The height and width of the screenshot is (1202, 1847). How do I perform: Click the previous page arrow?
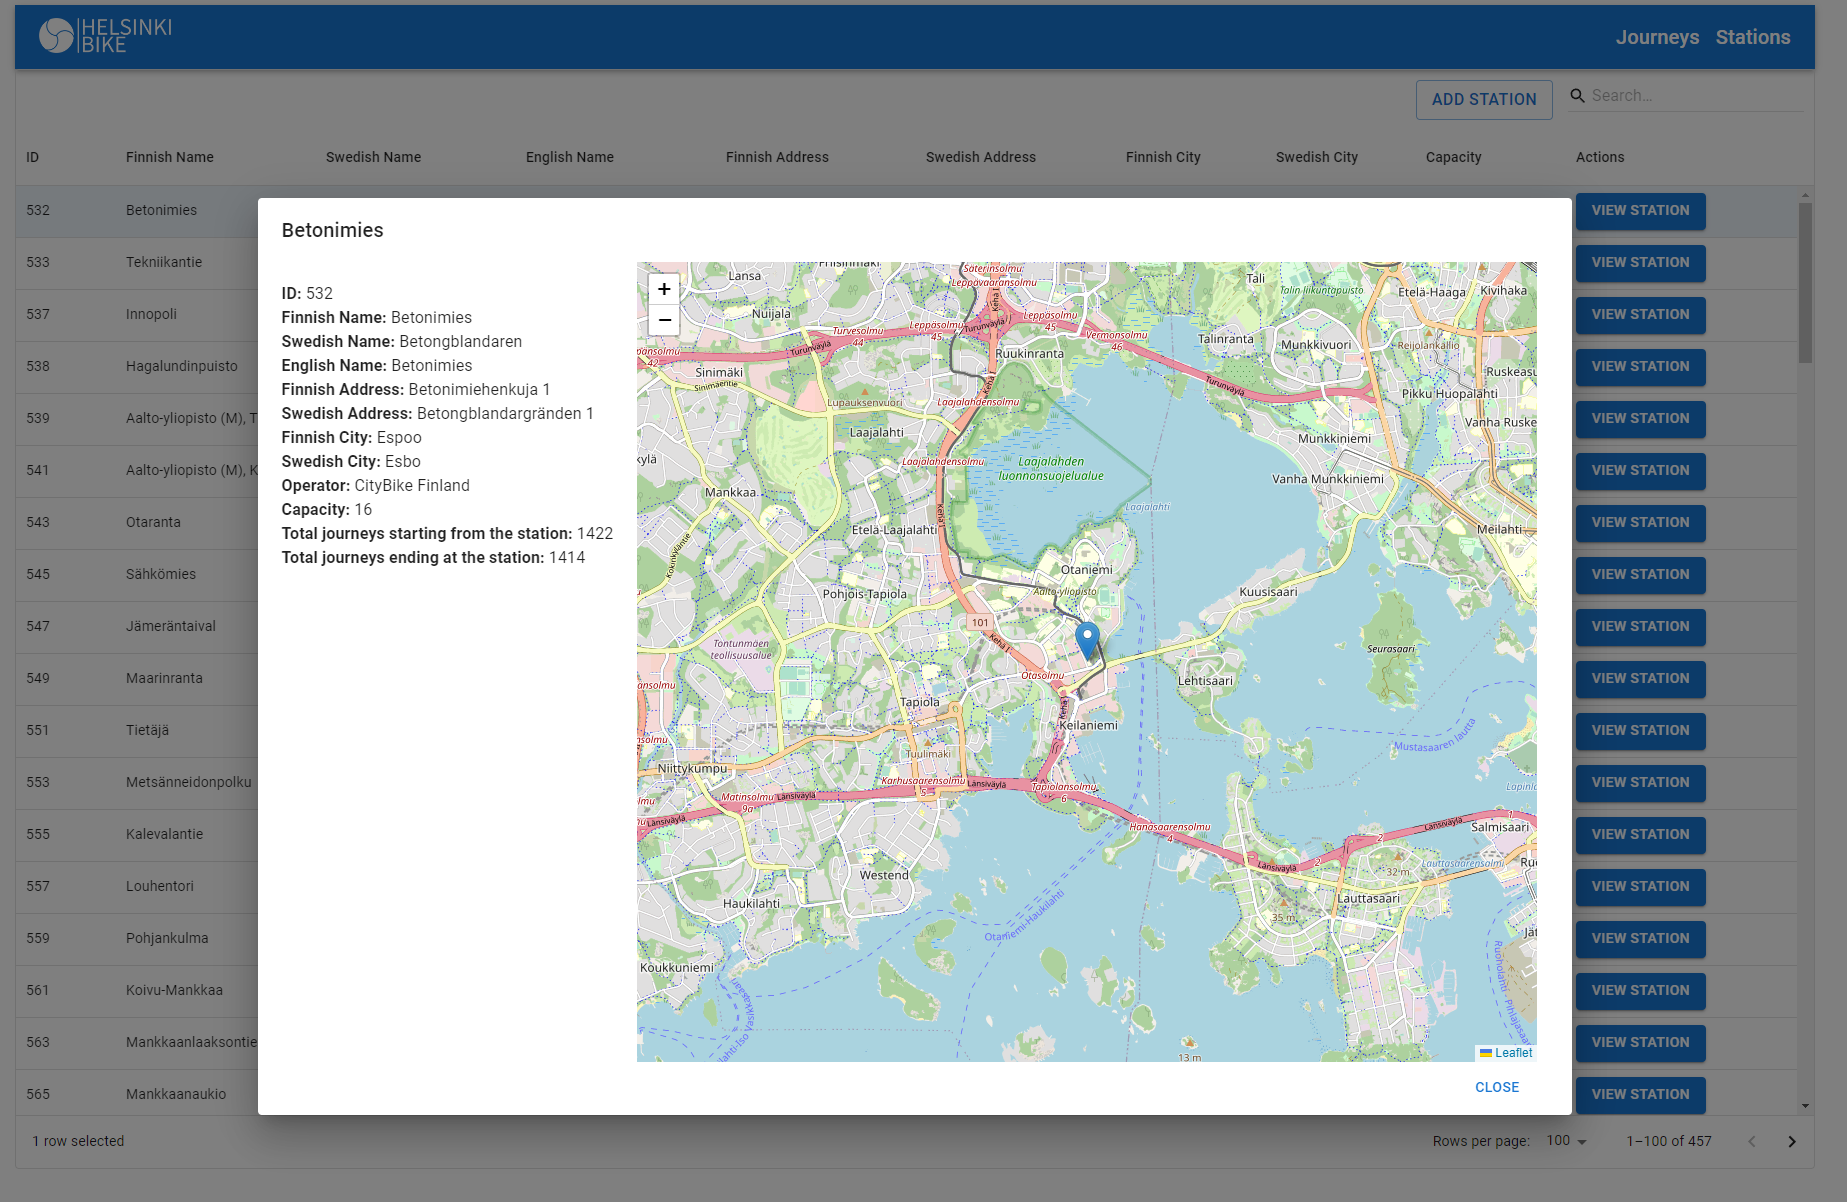[1751, 1140]
